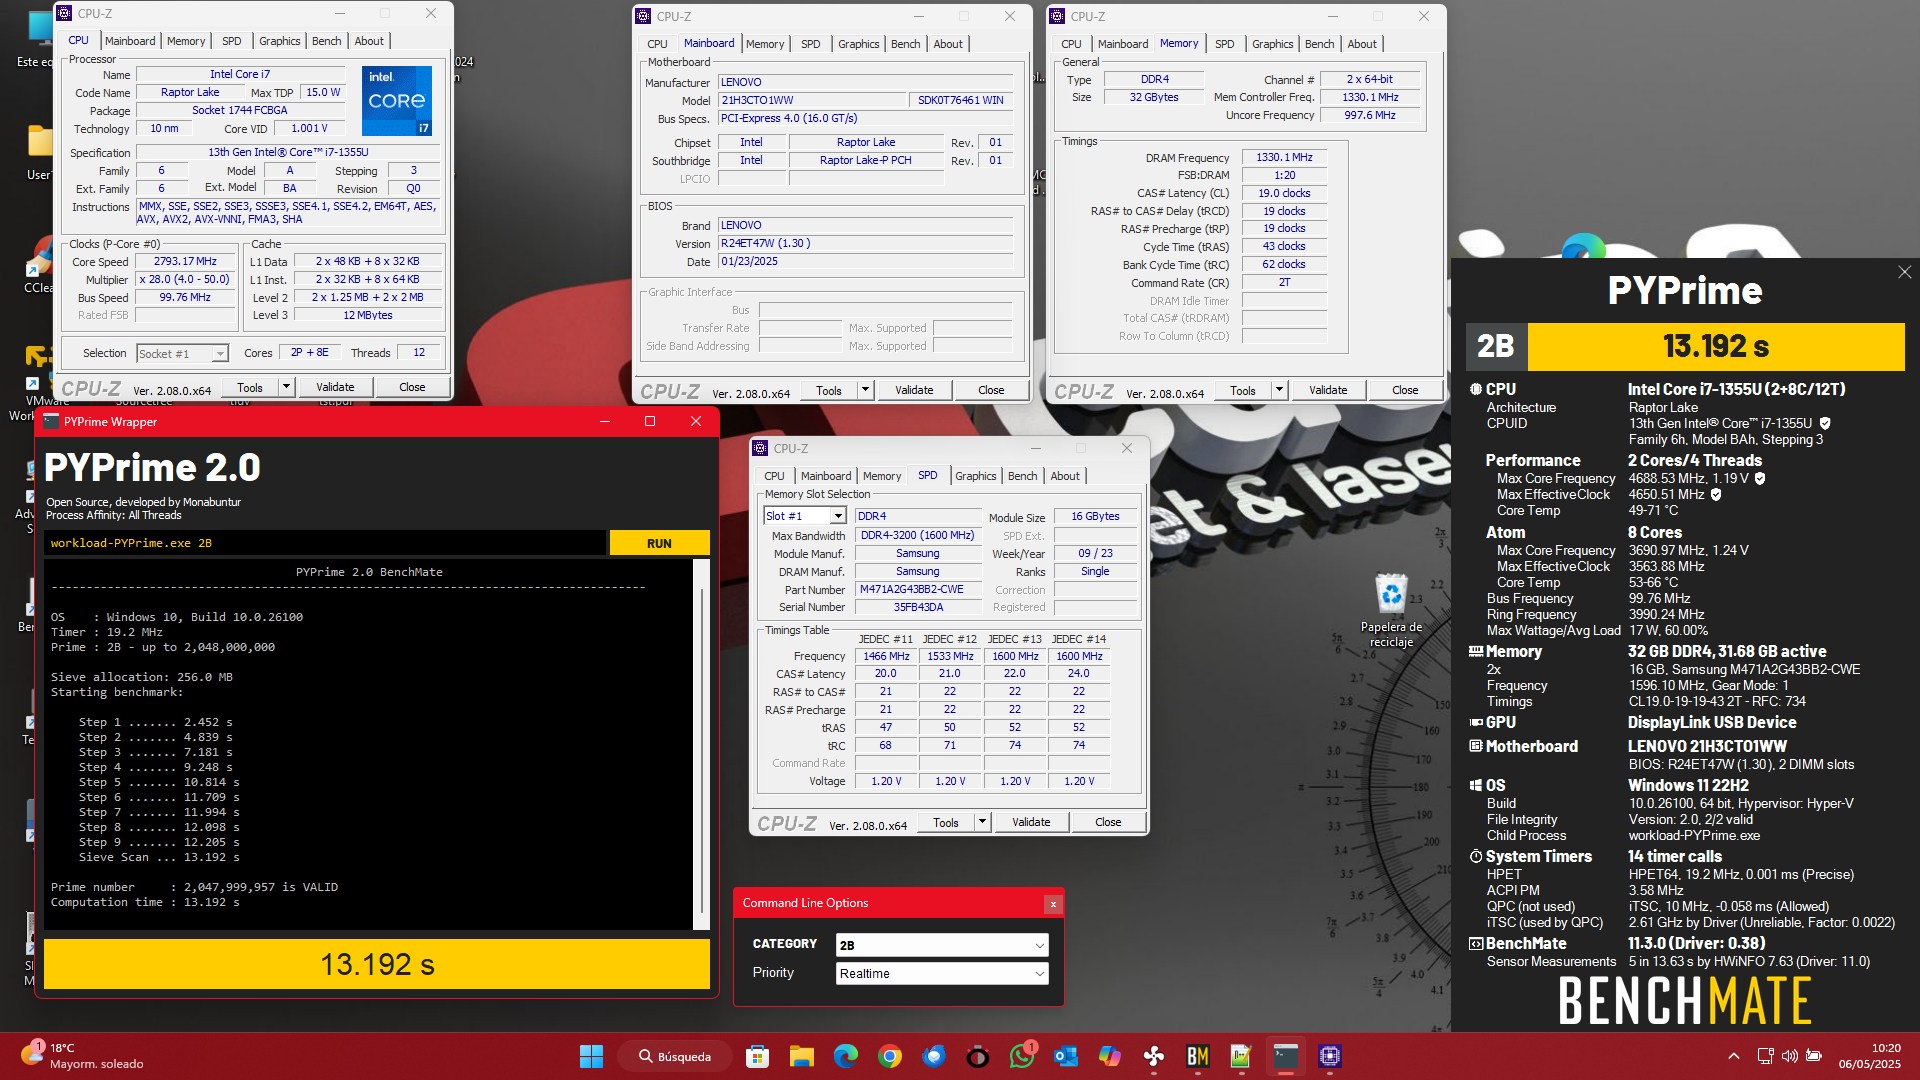Click the GPU icon in BenchMate panel
The image size is (1920, 1080).
1475,722
